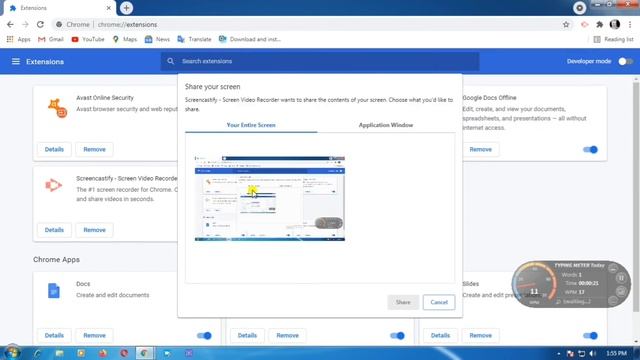Remove the Docs app

point(94,336)
